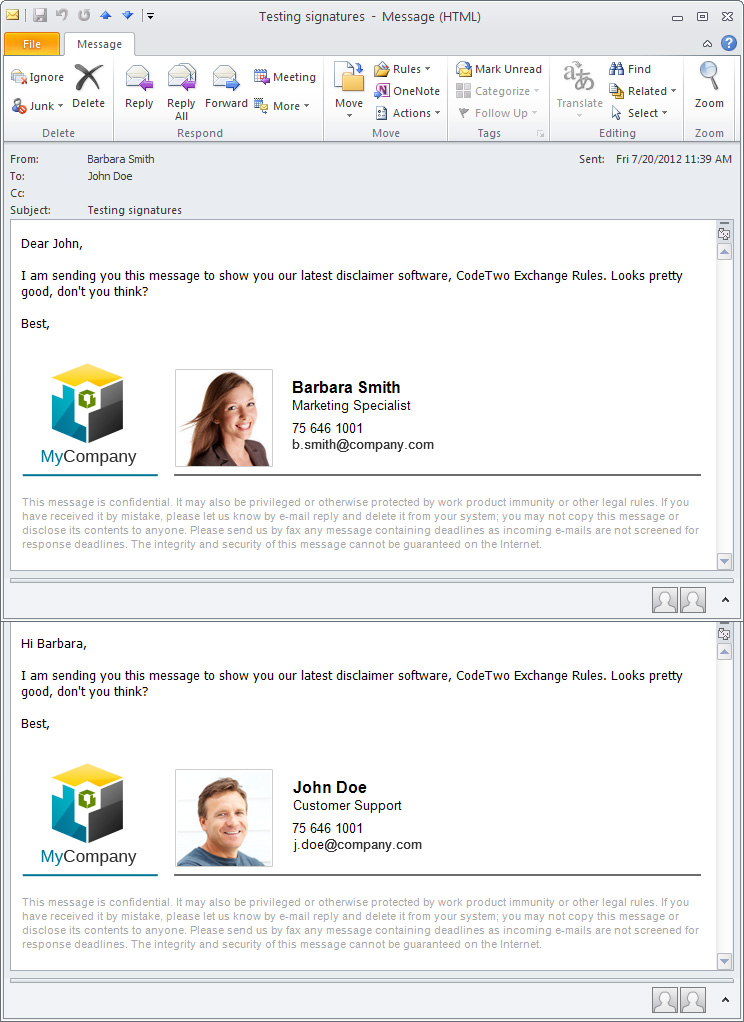Click the down arrow of the lower message scrollbar

724,961
